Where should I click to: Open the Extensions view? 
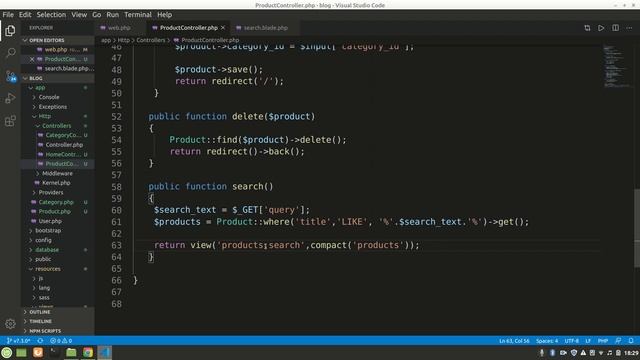click(x=10, y=121)
